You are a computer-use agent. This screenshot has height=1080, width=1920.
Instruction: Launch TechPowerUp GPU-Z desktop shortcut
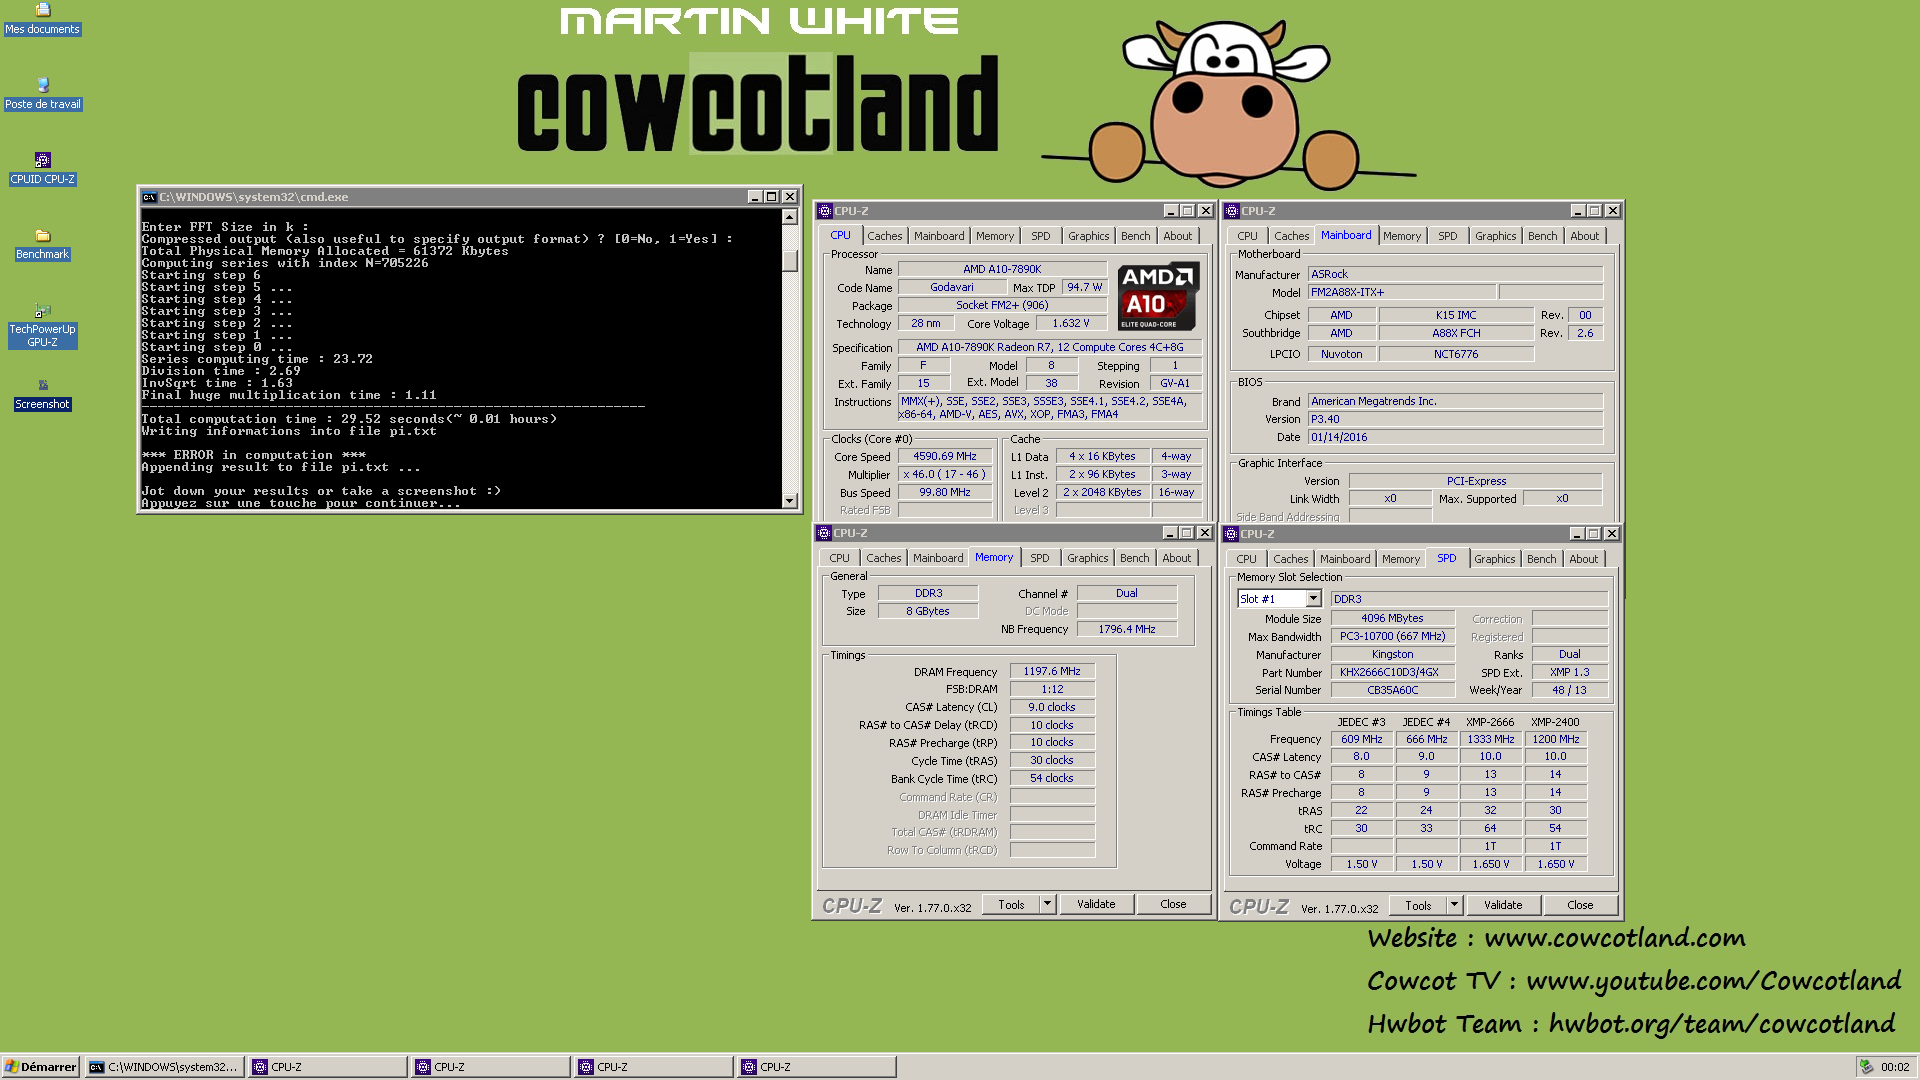point(42,326)
